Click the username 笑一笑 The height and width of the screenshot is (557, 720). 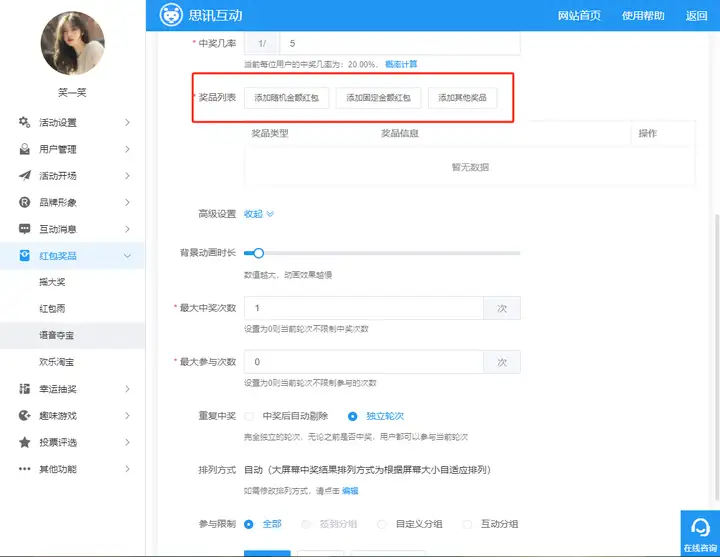(x=72, y=92)
